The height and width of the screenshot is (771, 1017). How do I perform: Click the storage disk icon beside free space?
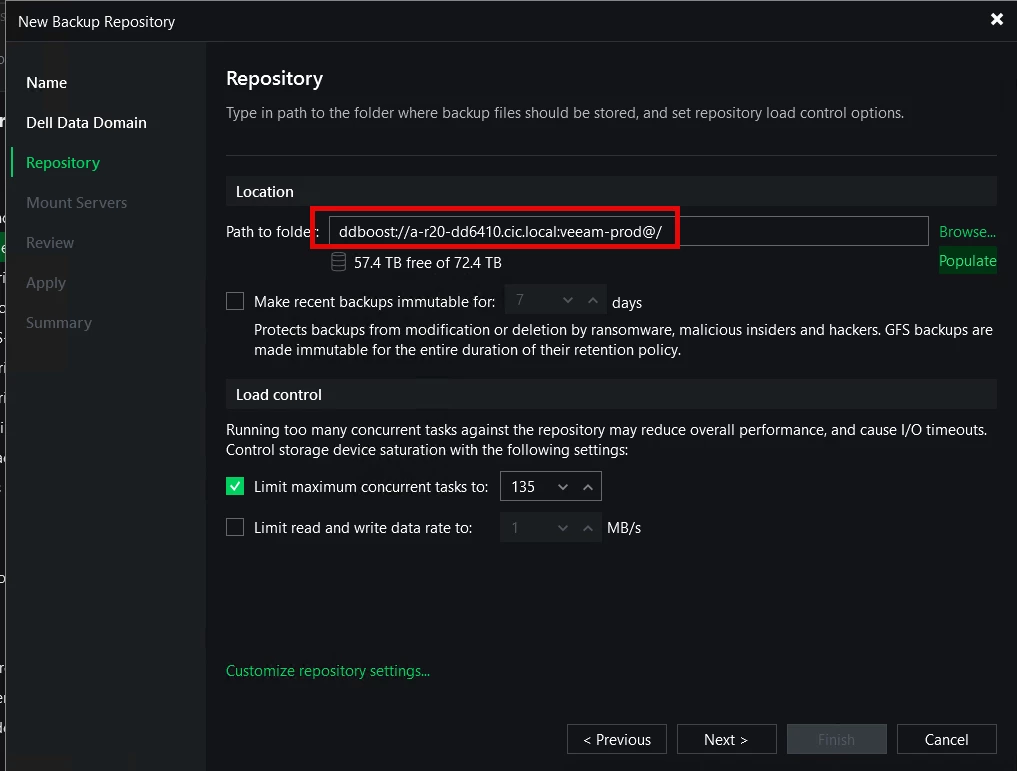pos(338,263)
